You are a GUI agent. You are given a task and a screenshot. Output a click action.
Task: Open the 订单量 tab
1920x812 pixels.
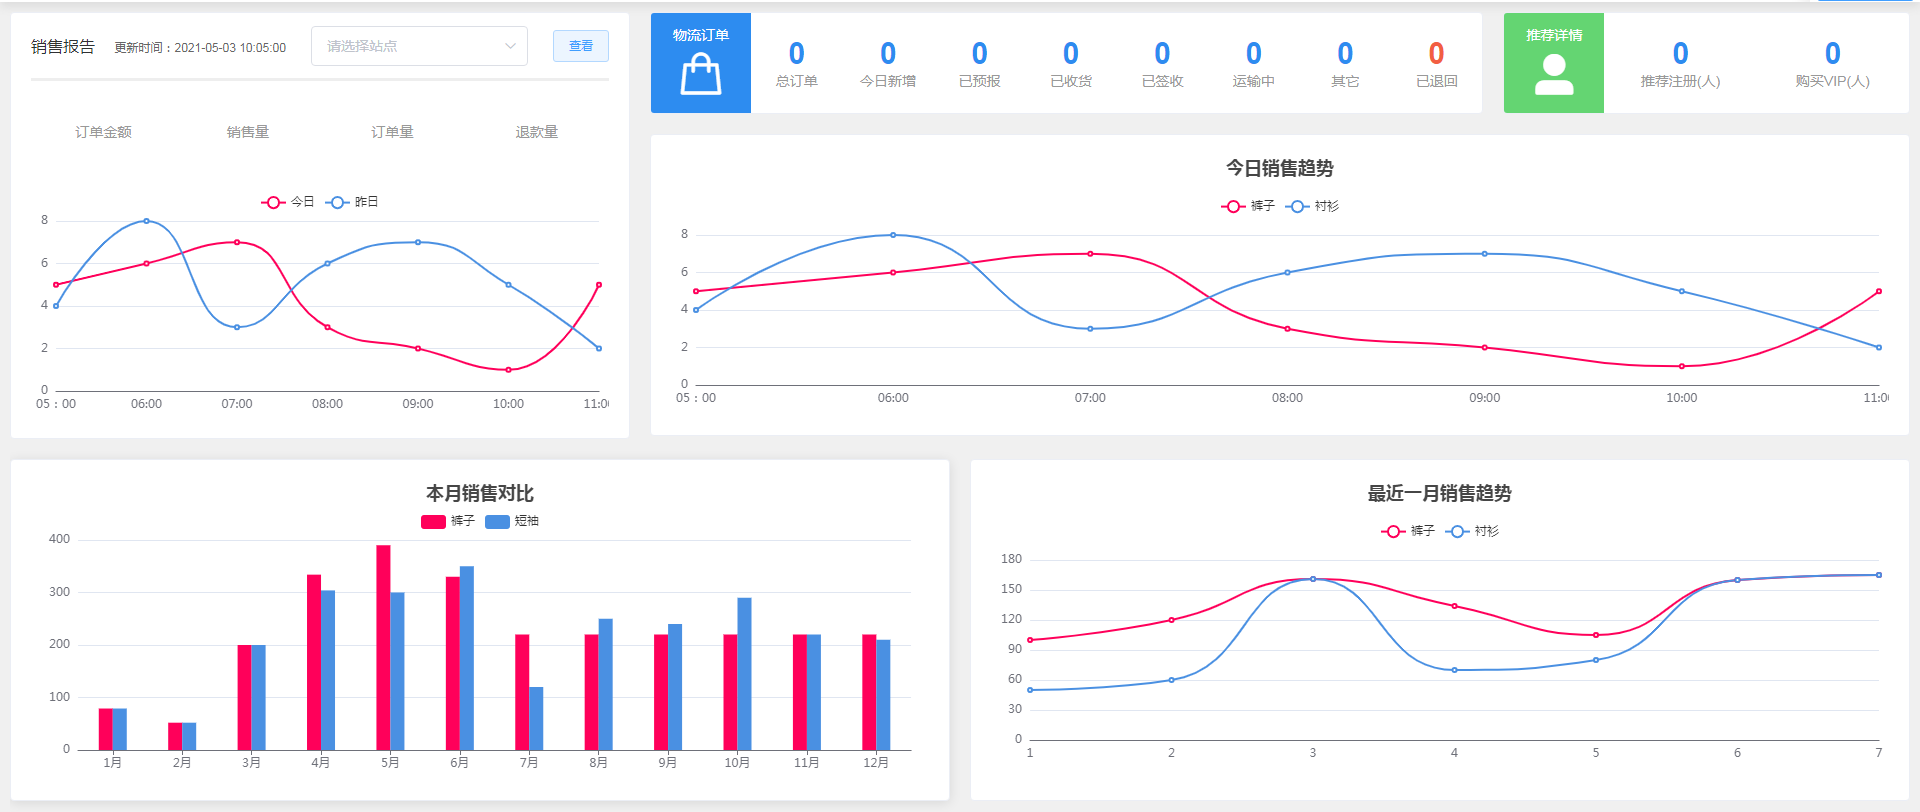click(392, 132)
